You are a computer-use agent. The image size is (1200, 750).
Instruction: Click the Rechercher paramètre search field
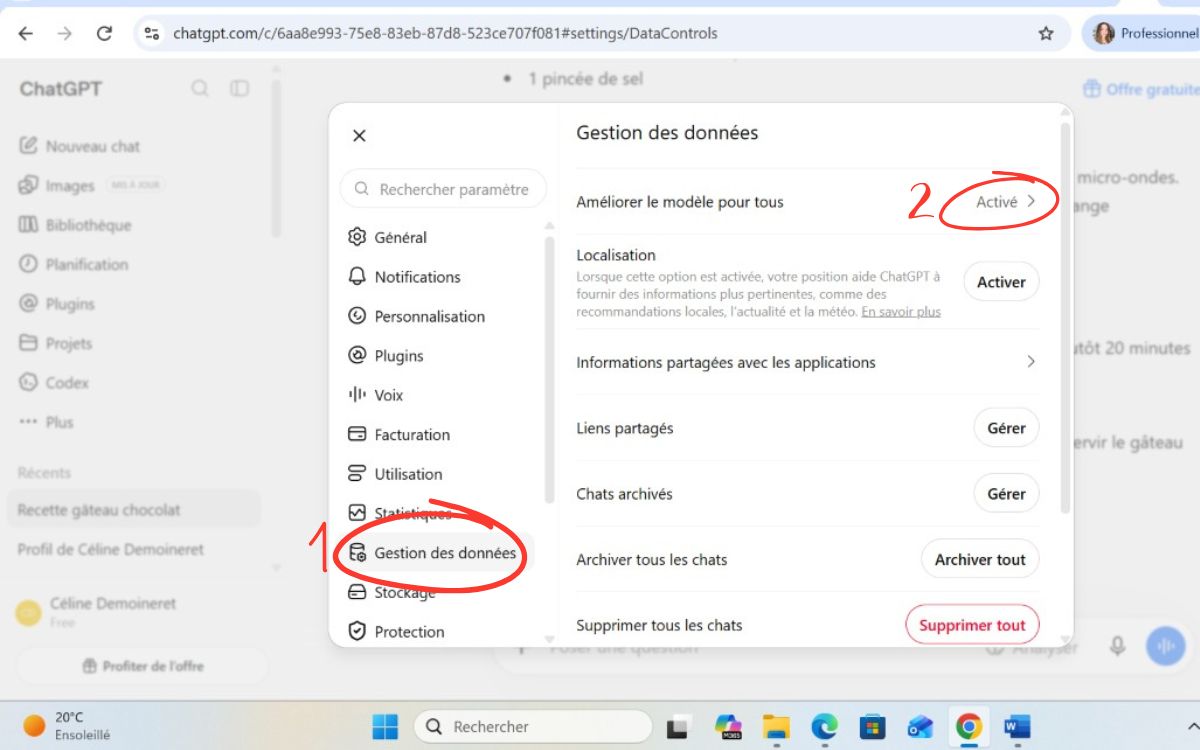[444, 189]
